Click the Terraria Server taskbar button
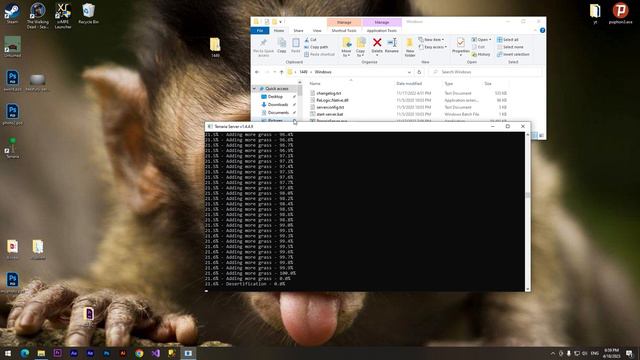This screenshot has height=360, width=640. 188,353
